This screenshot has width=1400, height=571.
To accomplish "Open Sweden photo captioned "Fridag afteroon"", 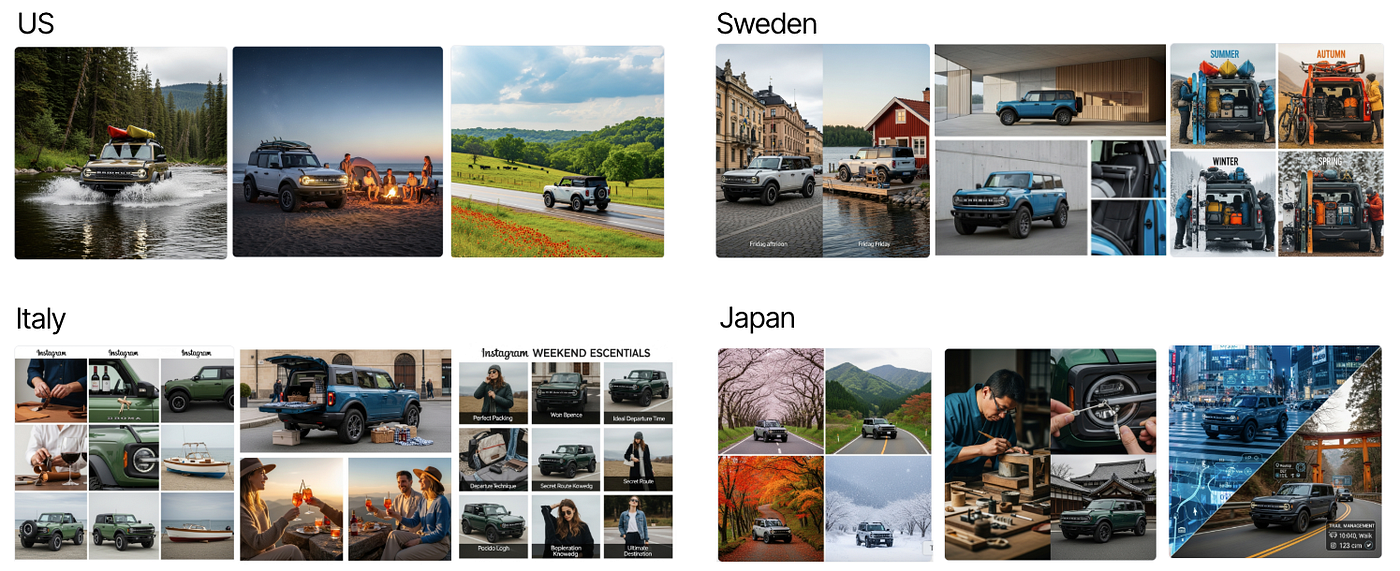I will point(769,150).
